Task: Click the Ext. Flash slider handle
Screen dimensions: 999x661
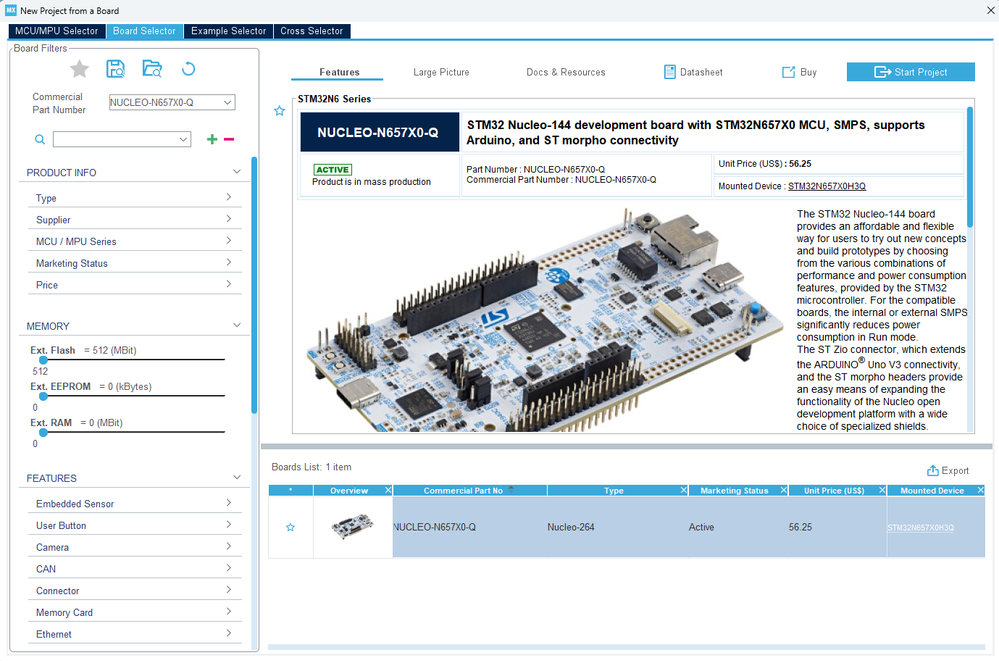Action: (43, 360)
